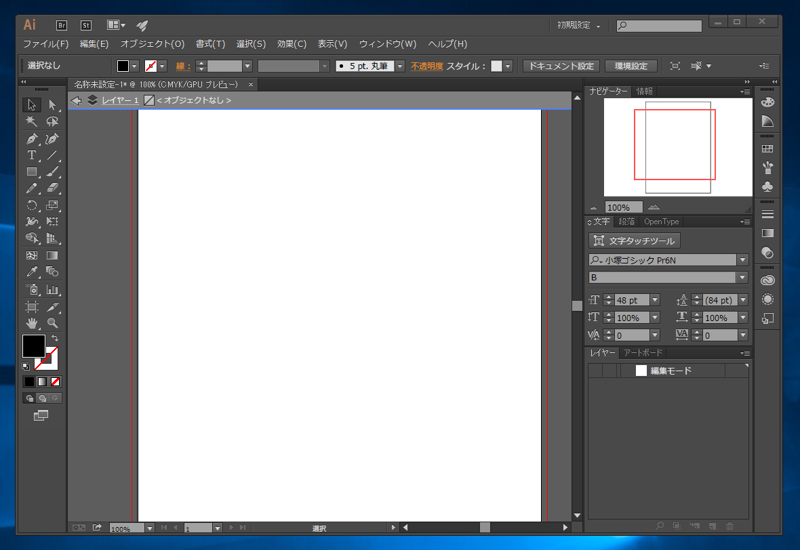This screenshot has height=550, width=800.
Task: Open the Symbols panel club icon
Action: (x=767, y=187)
